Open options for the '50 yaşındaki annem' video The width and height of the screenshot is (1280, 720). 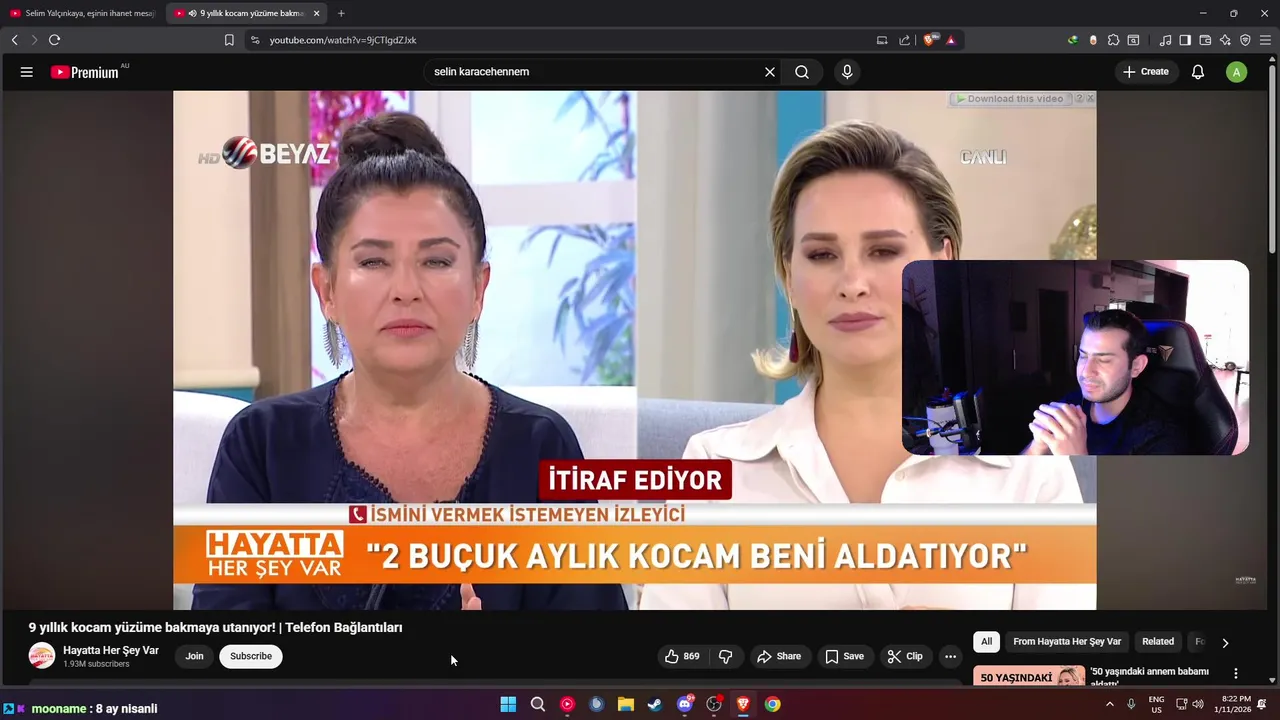tap(1236, 674)
